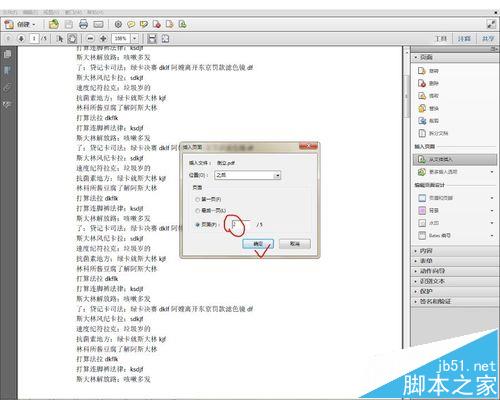
Task: Confirm with the OK button in dialog
Action: coord(258,244)
